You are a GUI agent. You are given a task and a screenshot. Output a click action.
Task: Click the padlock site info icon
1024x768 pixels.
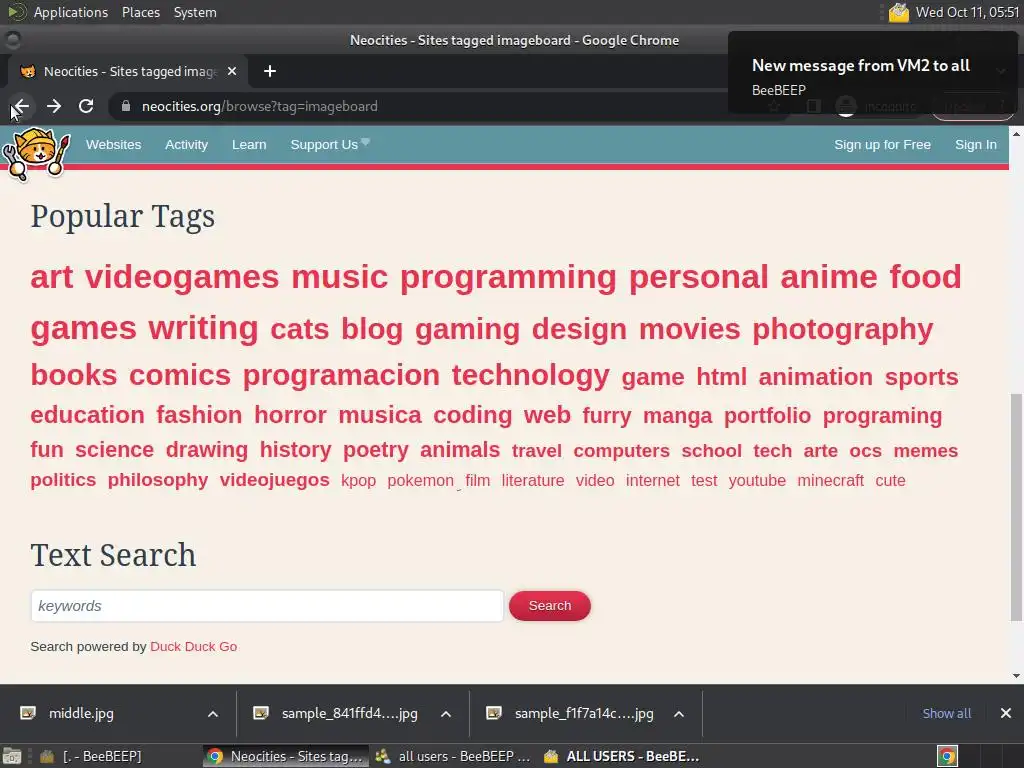coord(126,106)
